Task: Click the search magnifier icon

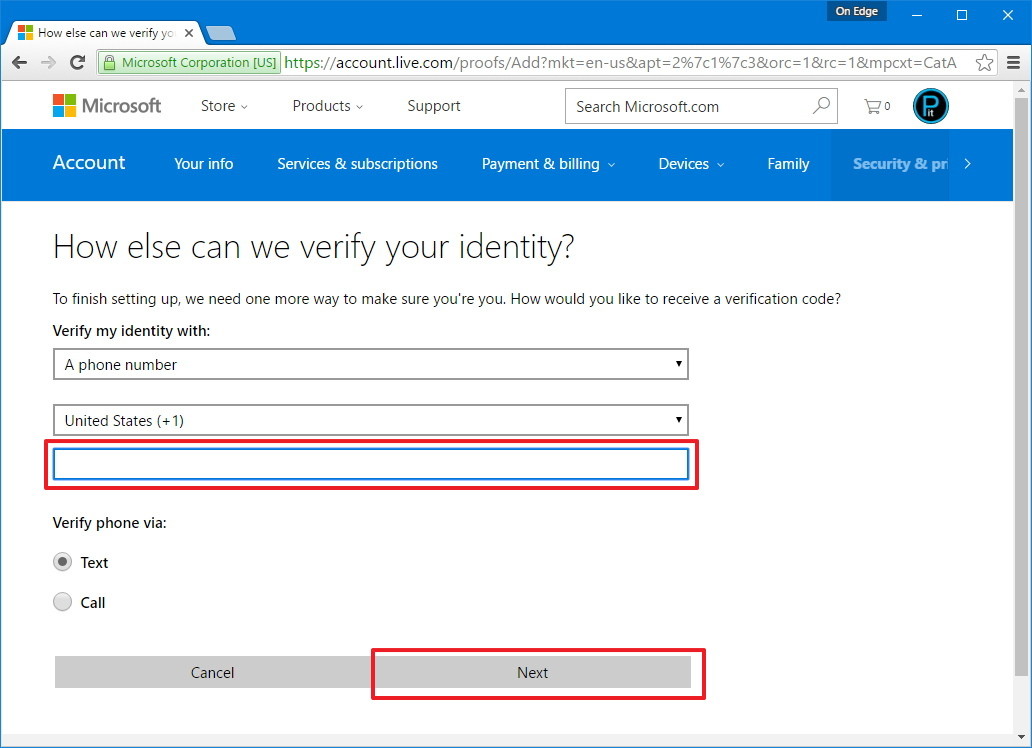Action: coord(820,105)
